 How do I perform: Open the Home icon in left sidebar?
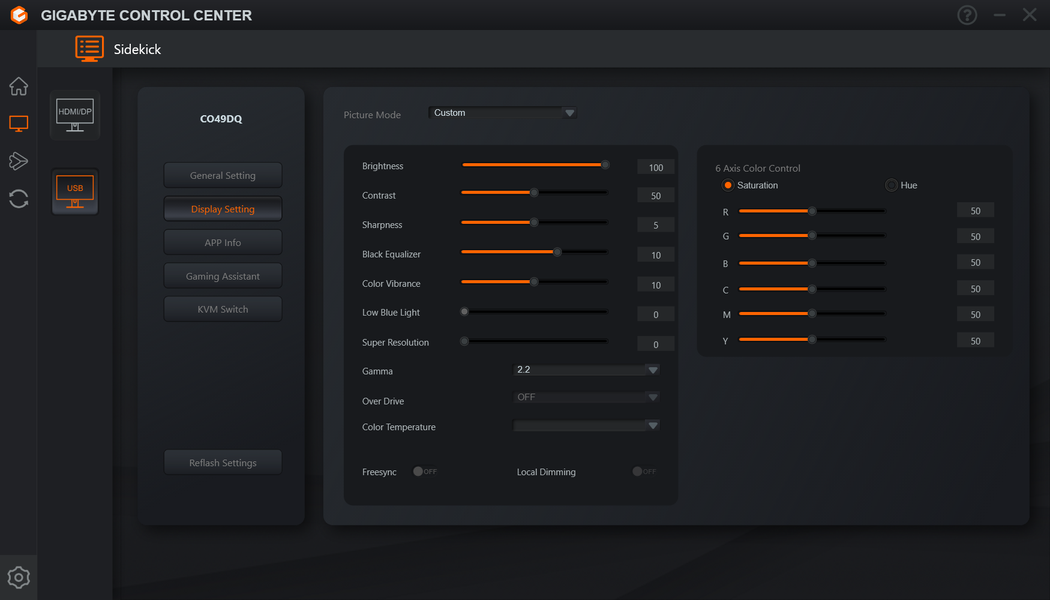[x=18, y=86]
